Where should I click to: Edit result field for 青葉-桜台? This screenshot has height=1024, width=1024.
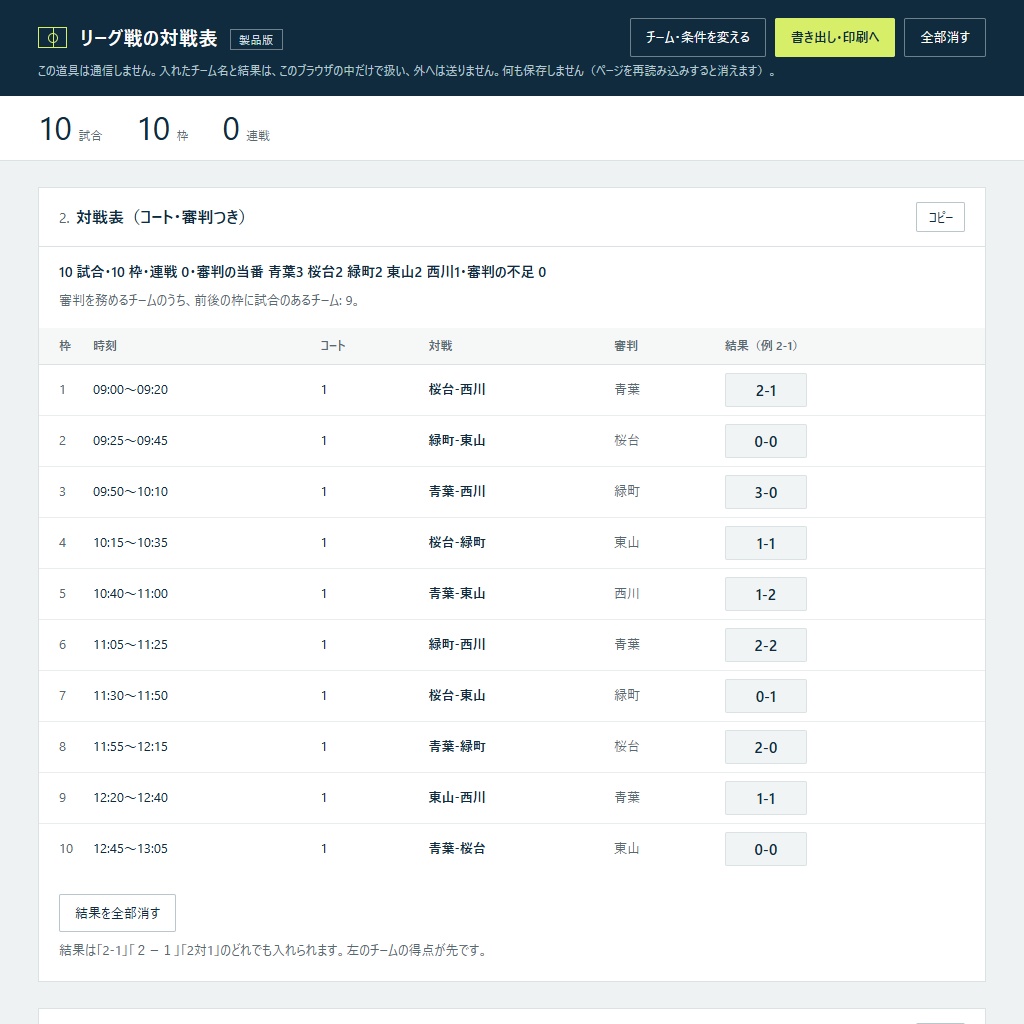point(765,848)
